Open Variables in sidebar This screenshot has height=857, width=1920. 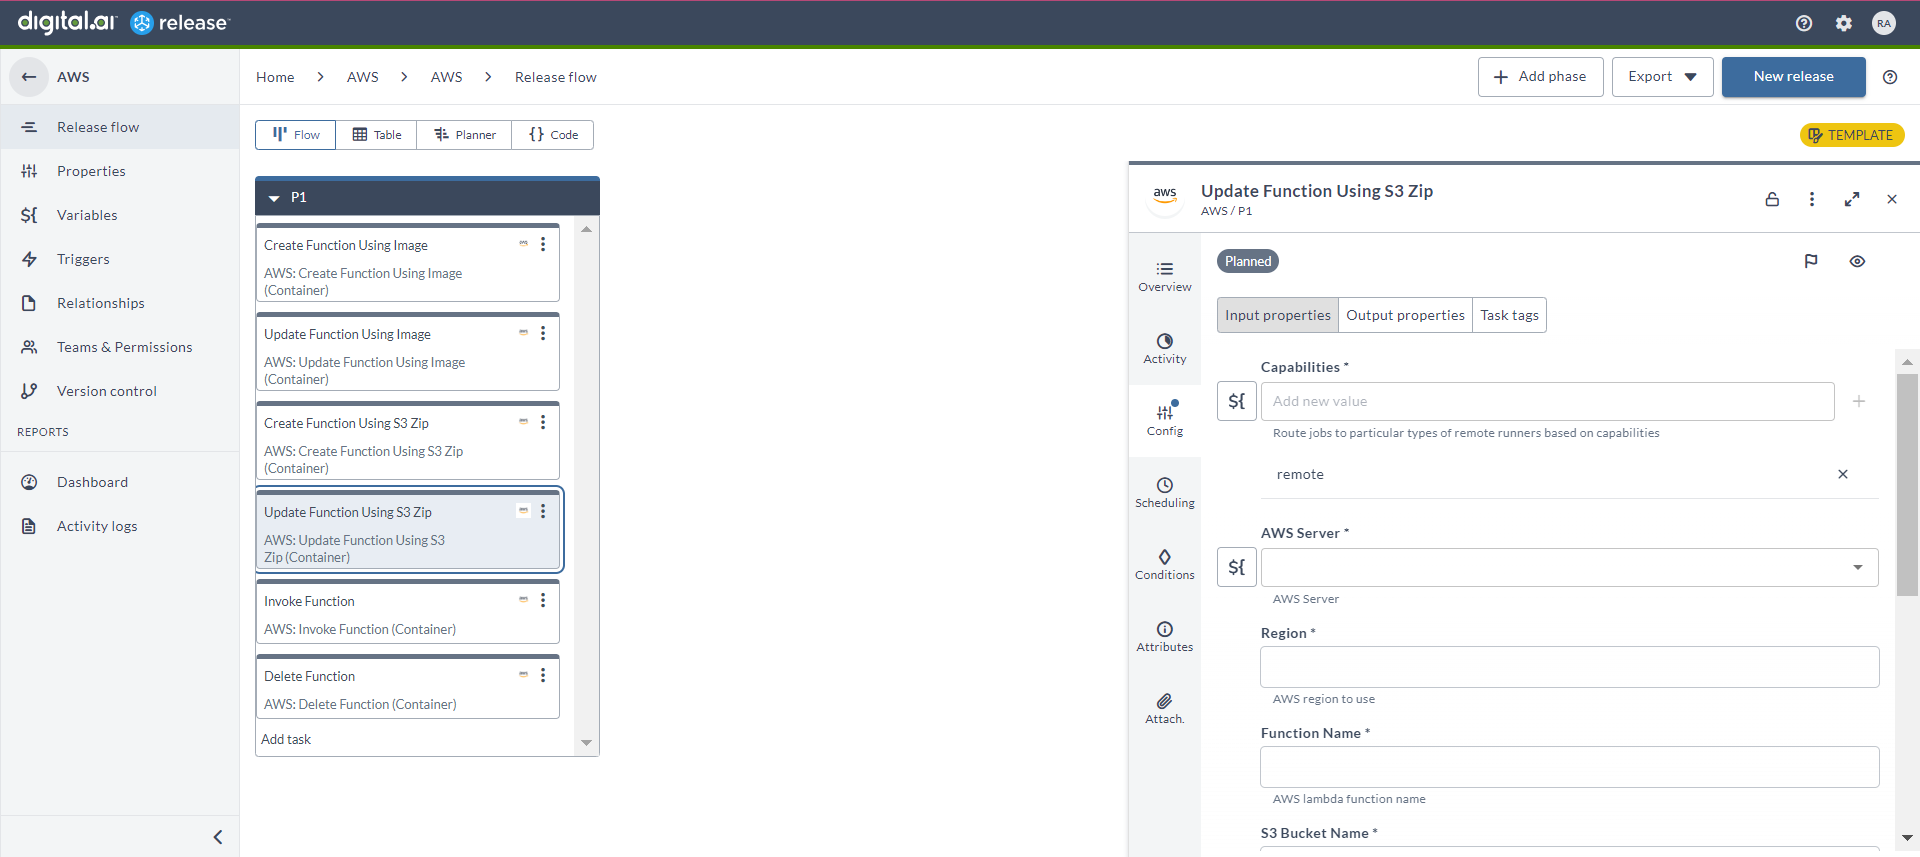[x=120, y=215]
